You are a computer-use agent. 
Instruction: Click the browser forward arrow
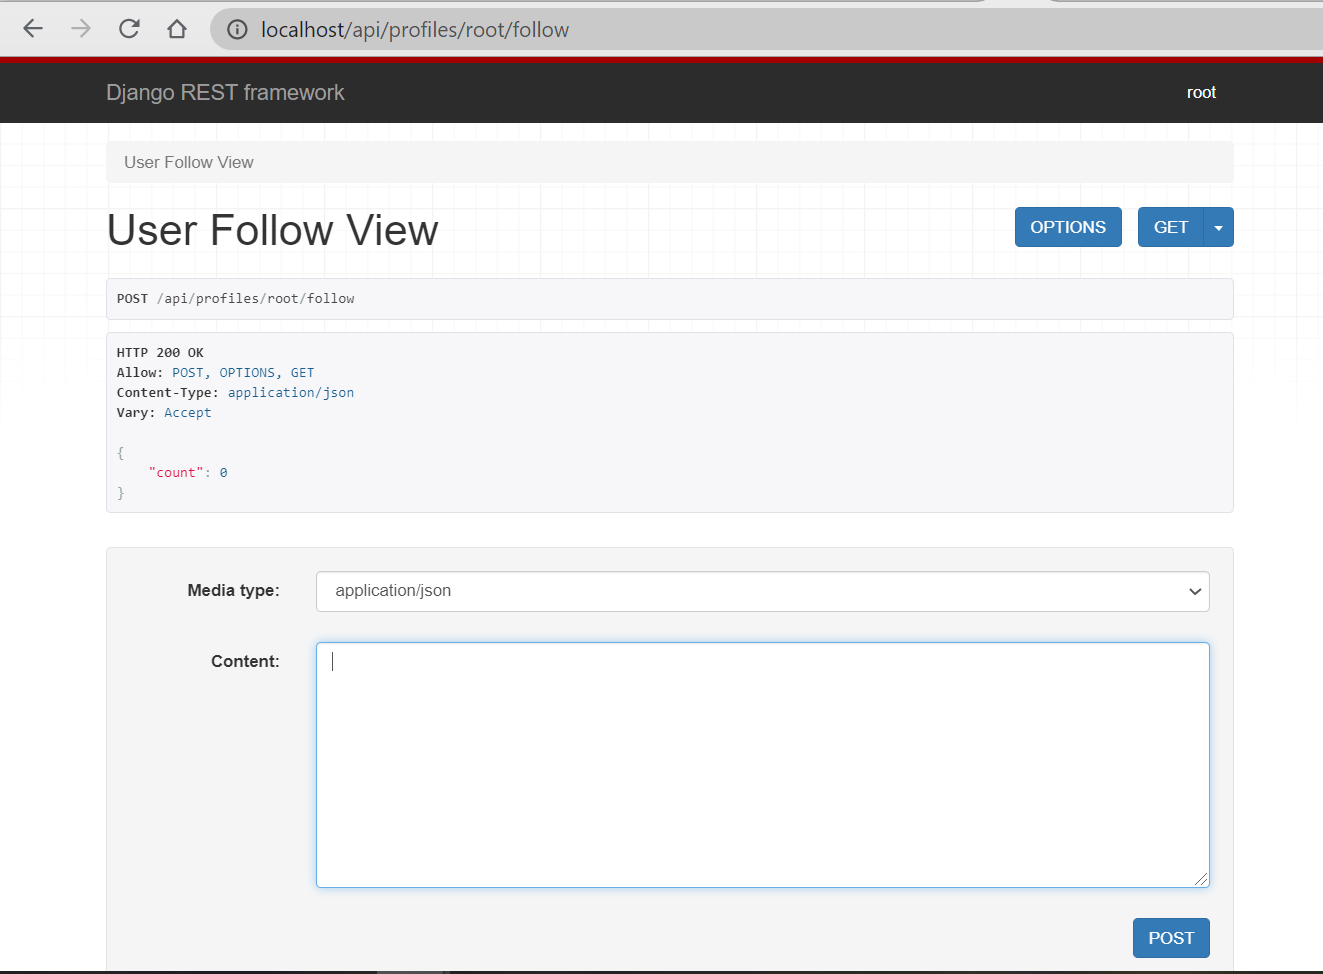pyautogui.click(x=81, y=29)
